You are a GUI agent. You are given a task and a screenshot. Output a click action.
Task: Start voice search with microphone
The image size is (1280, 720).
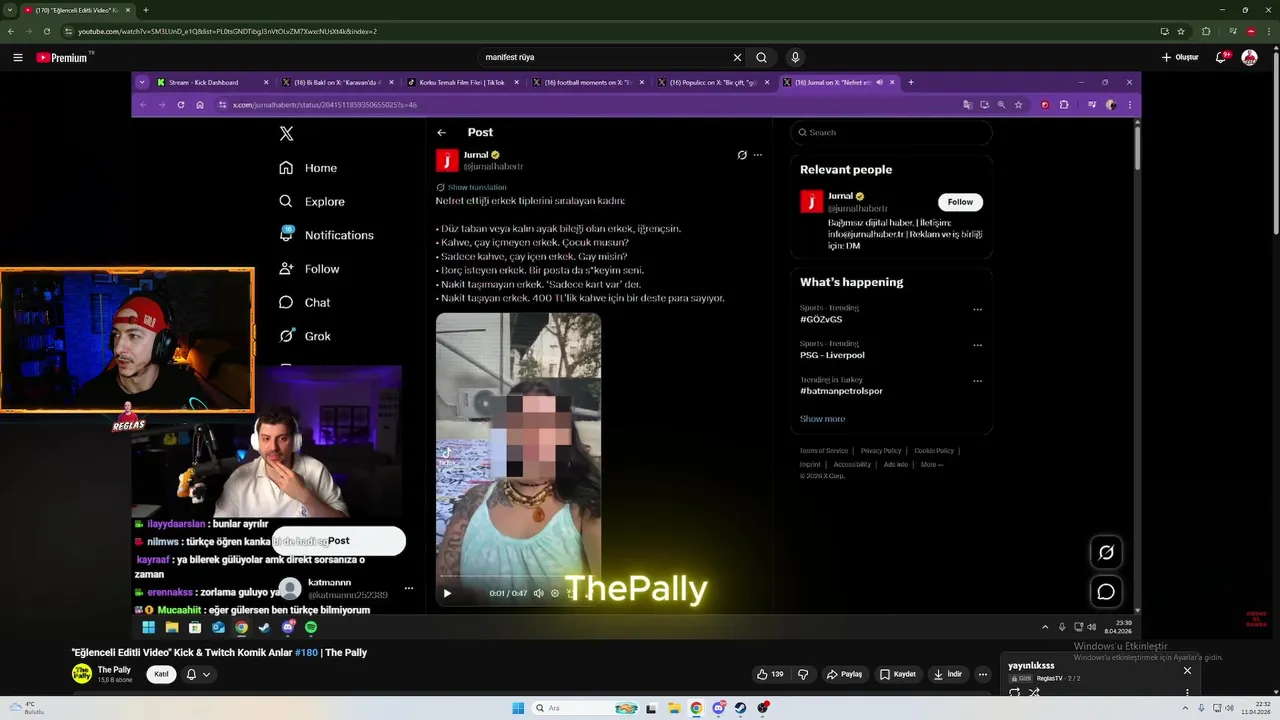click(795, 58)
